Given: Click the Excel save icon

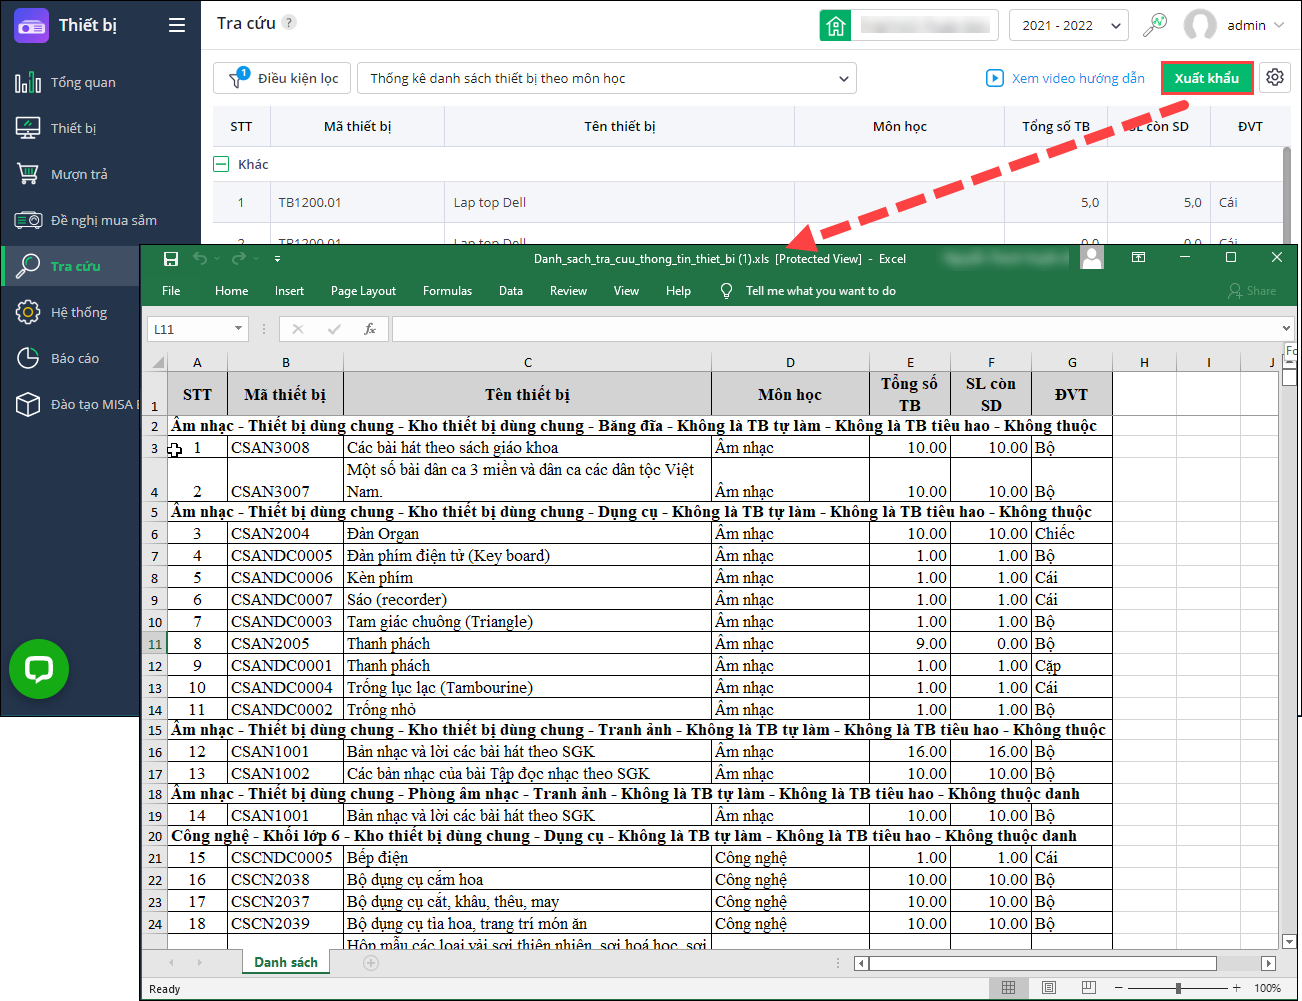Looking at the screenshot, I should 171,259.
